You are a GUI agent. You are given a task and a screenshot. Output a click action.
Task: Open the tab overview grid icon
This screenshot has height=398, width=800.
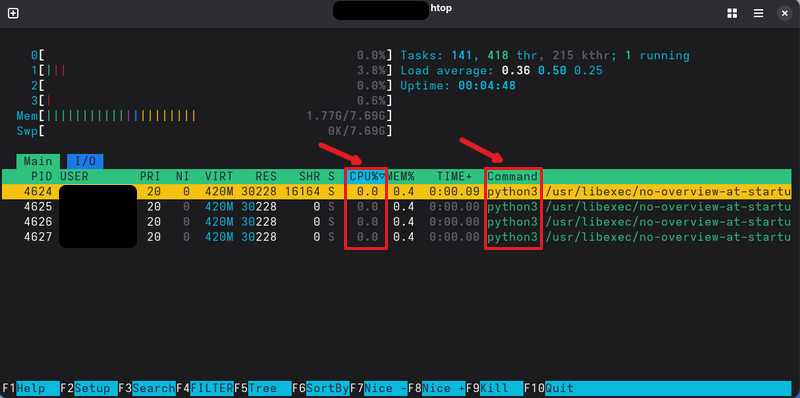pyautogui.click(x=732, y=13)
